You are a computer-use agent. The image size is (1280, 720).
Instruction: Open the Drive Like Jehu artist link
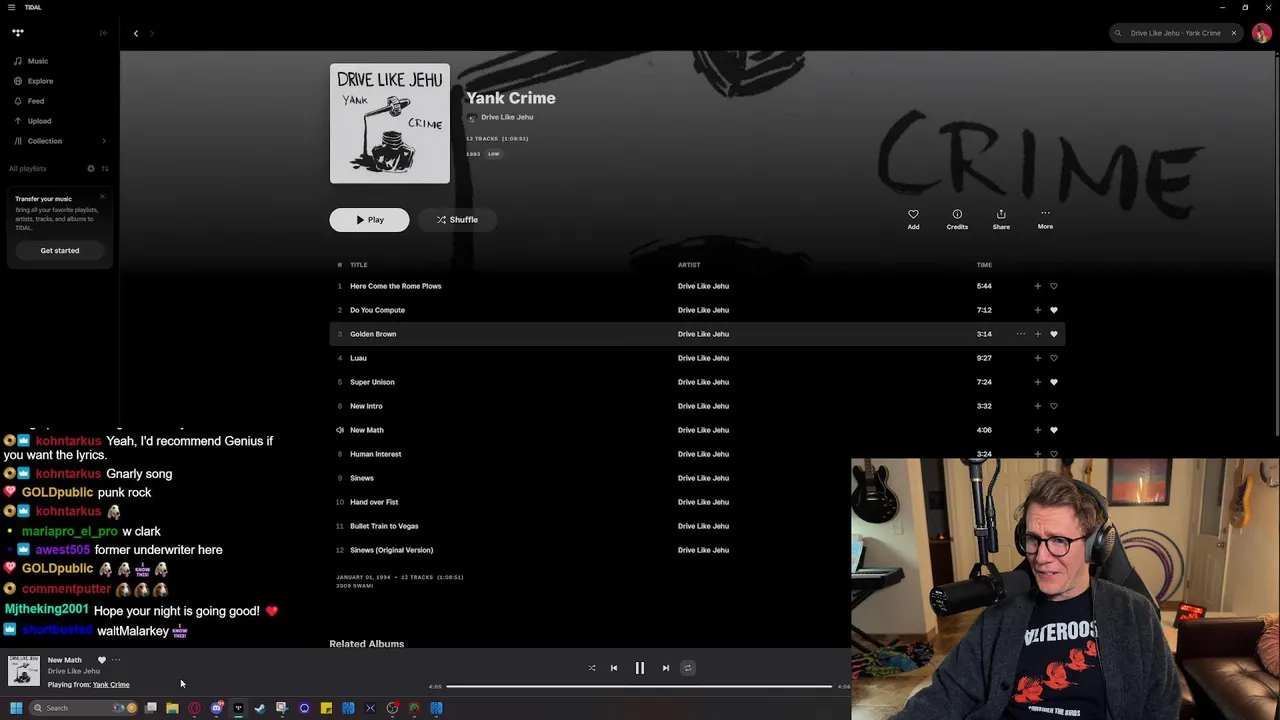coord(507,117)
